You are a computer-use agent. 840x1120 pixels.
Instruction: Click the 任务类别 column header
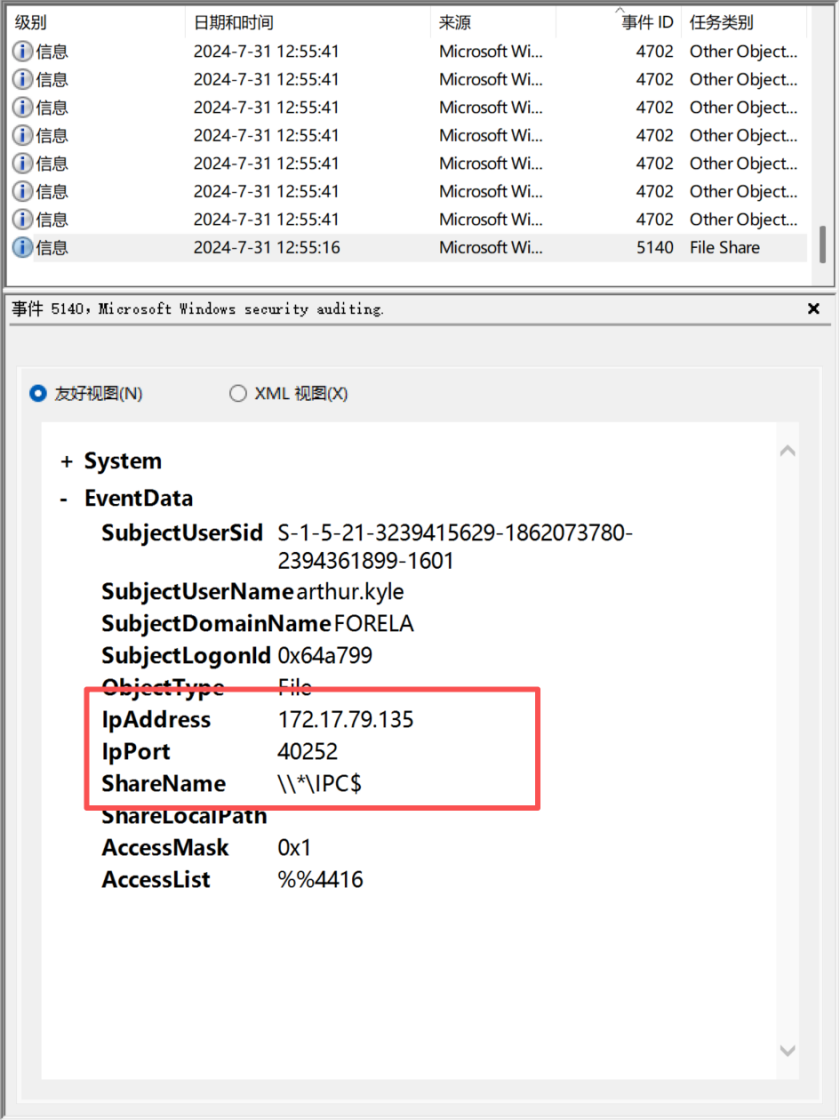(721, 22)
